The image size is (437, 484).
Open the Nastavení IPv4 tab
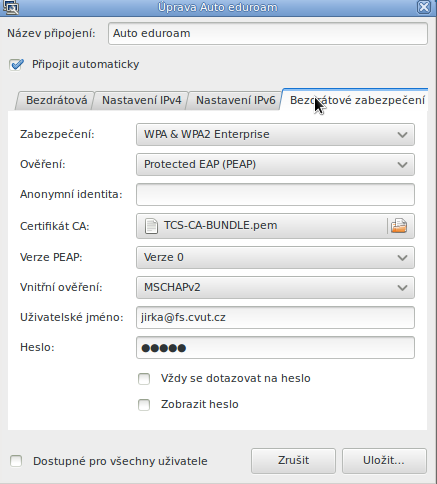click(x=141, y=100)
